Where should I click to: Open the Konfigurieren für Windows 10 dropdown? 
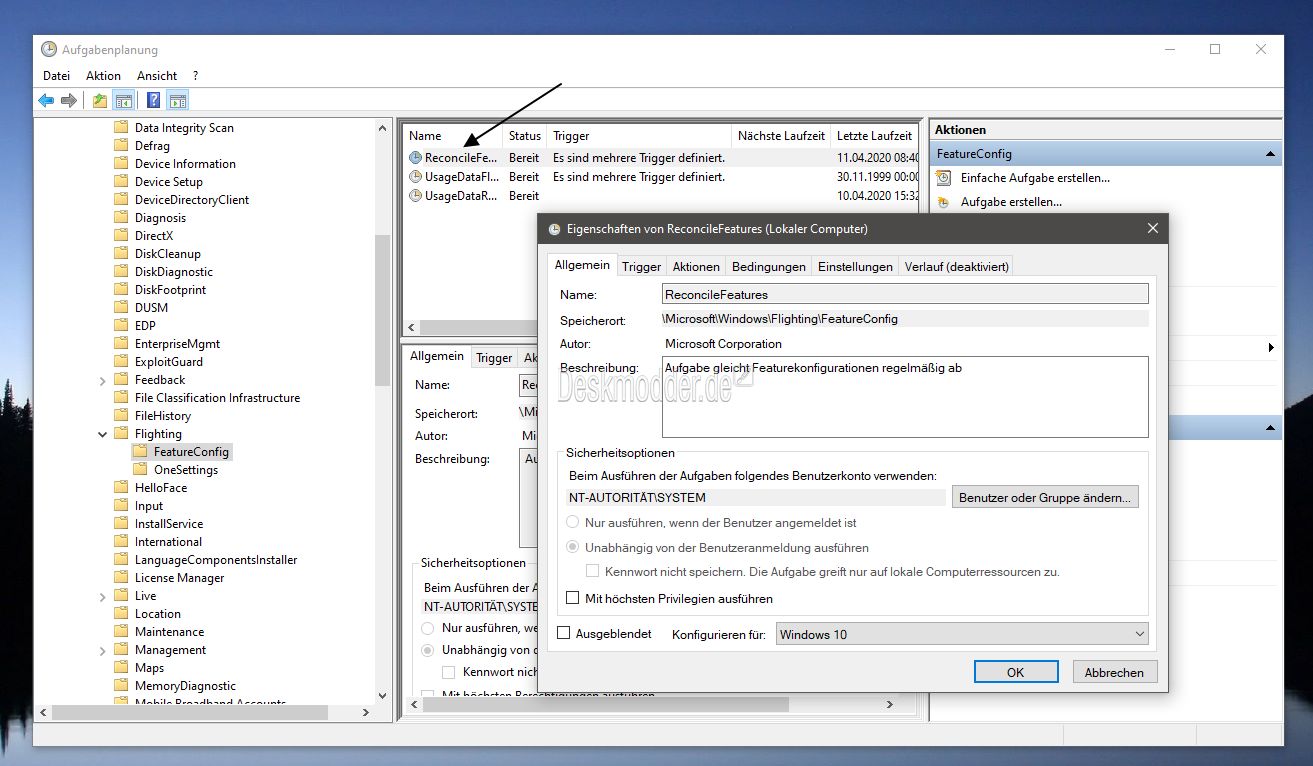tap(962, 634)
